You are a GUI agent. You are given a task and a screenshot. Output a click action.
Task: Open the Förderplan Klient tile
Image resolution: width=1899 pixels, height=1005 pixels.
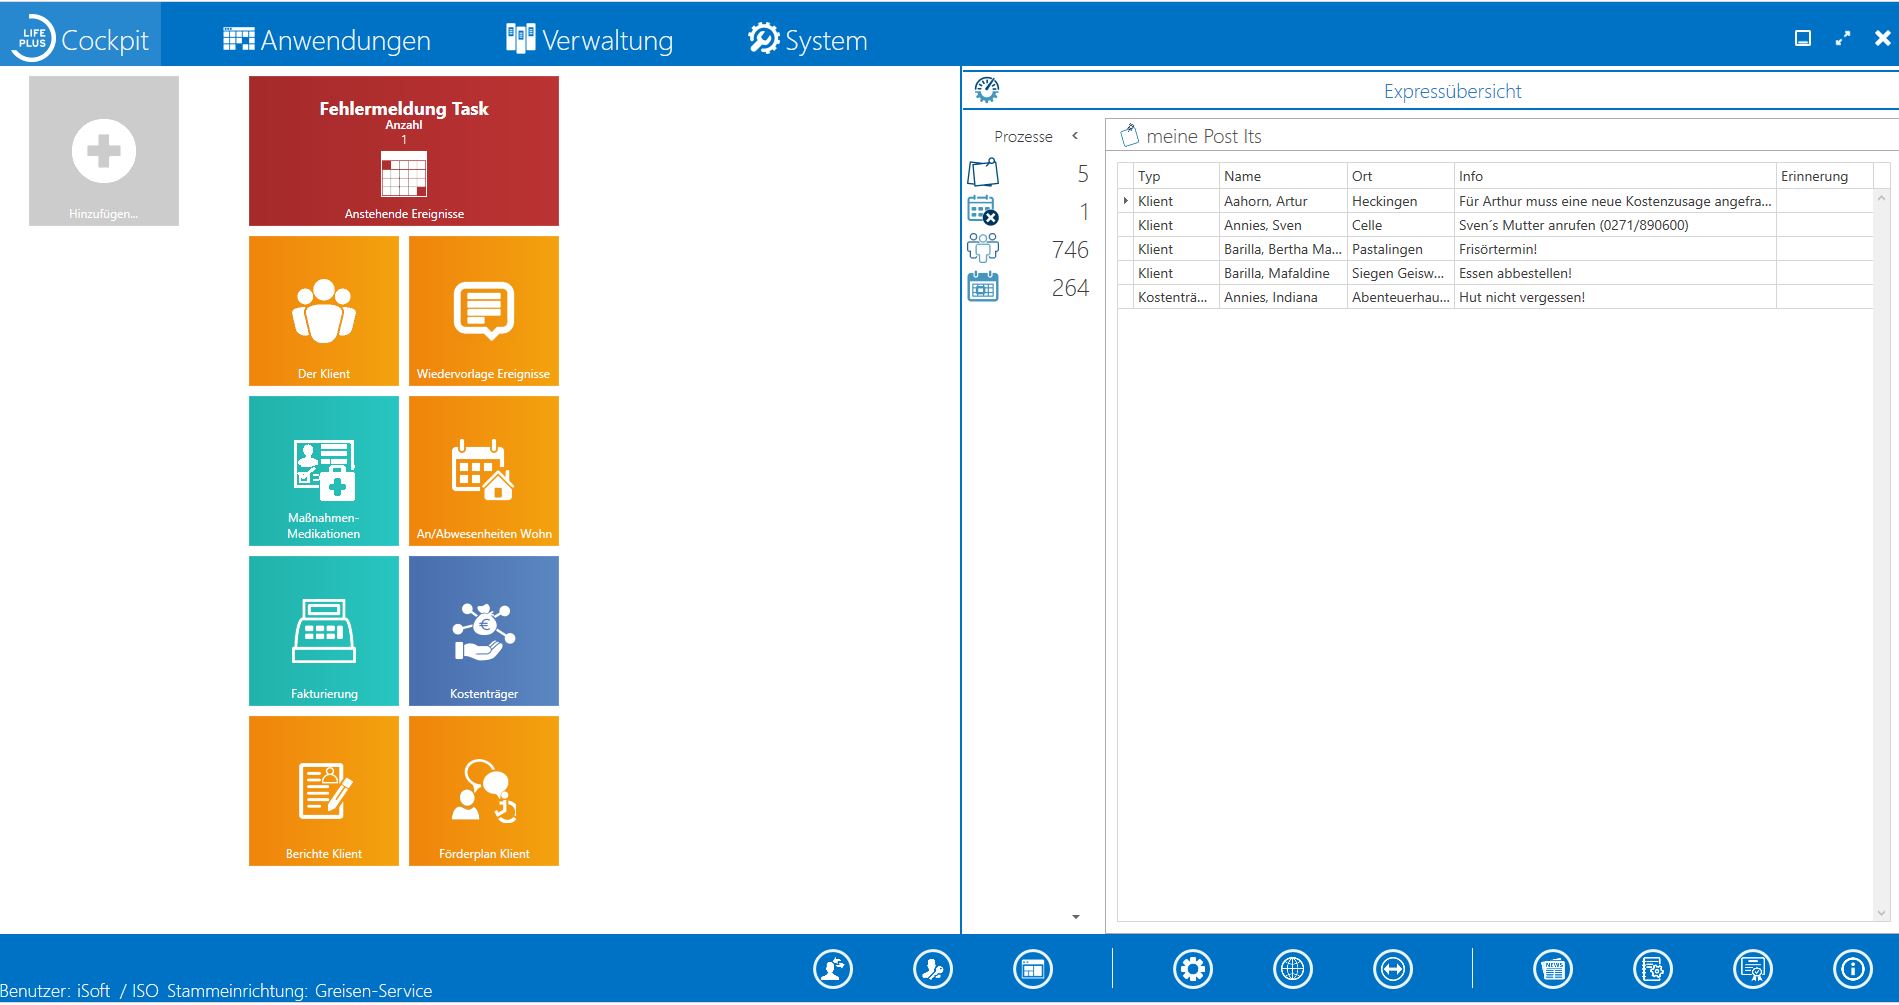click(x=483, y=791)
